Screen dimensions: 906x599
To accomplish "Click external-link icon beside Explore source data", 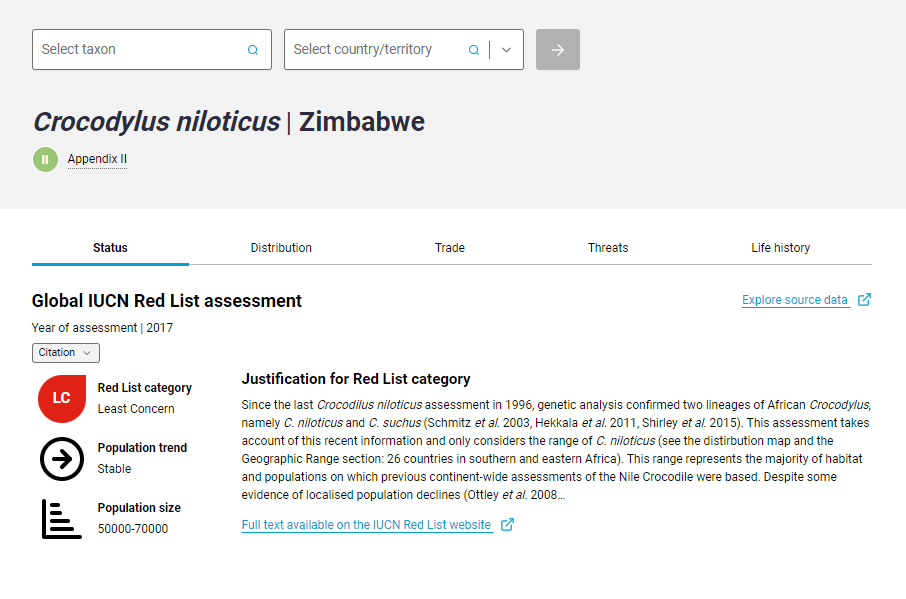I will pyautogui.click(x=864, y=299).
